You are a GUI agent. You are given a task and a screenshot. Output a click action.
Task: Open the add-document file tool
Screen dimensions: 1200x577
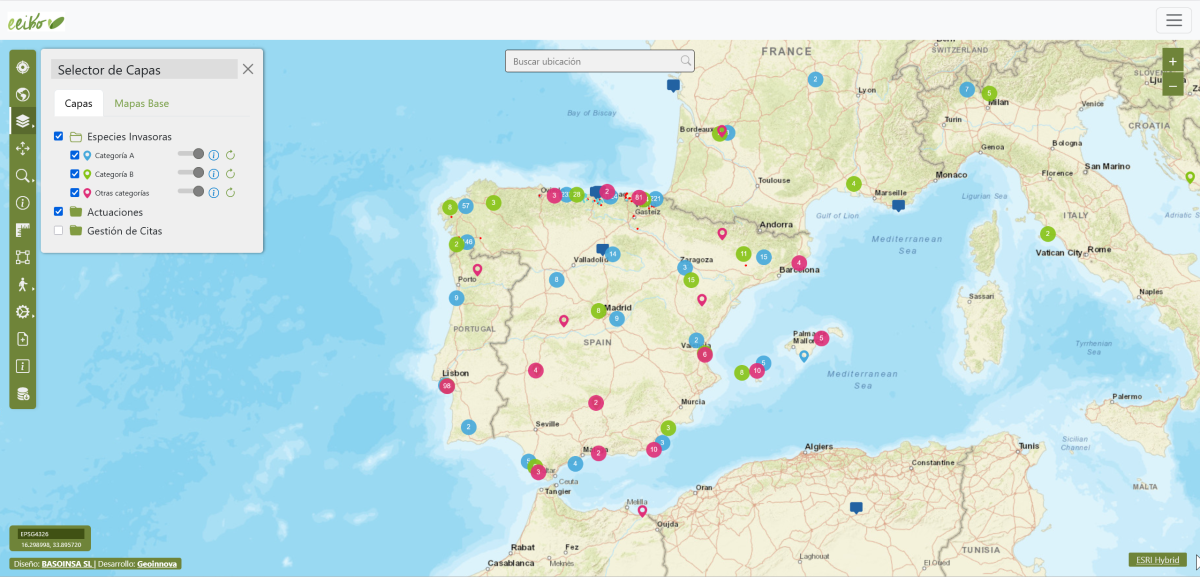pyautogui.click(x=22, y=339)
